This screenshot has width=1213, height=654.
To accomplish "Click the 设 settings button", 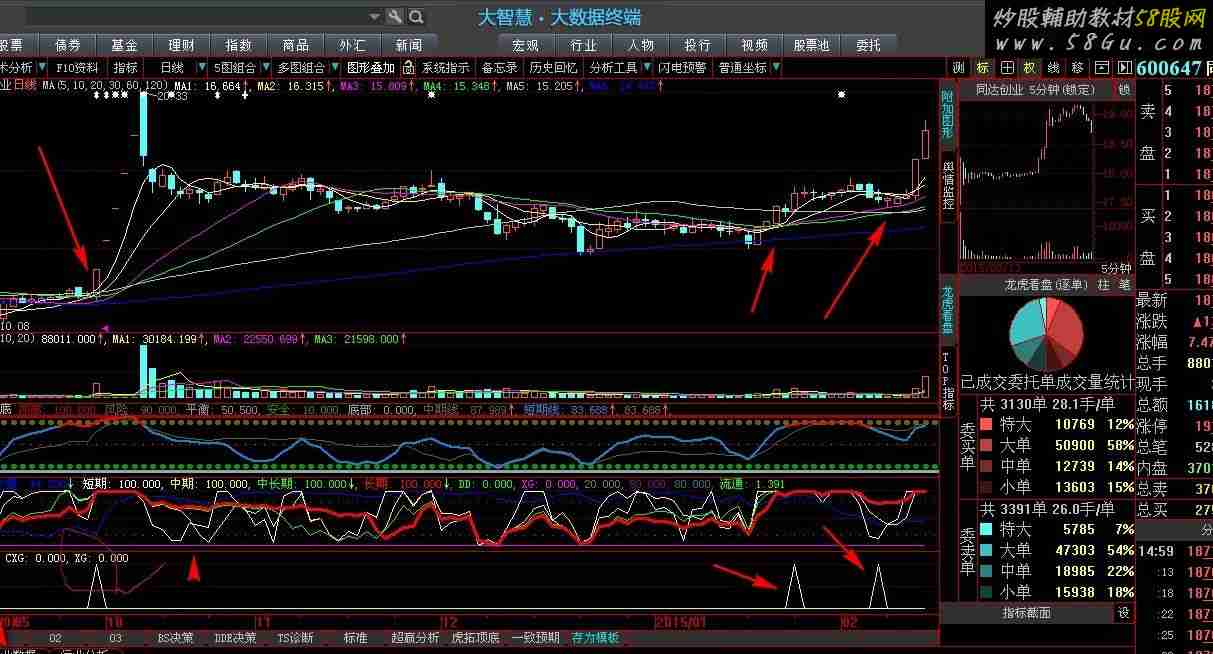I will [1124, 612].
